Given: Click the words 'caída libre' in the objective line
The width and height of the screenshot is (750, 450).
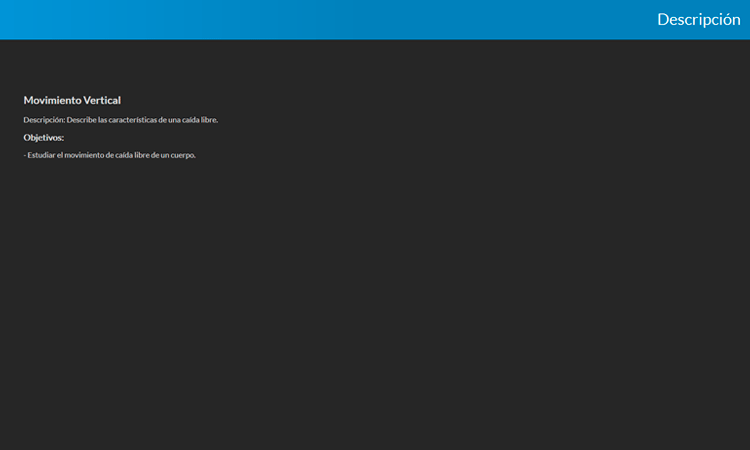Looking at the screenshot, I should 133,155.
